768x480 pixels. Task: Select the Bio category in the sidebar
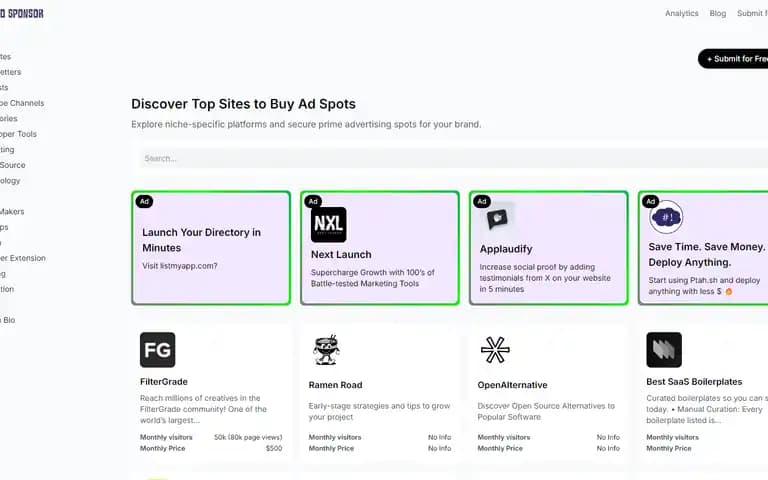click(8, 320)
